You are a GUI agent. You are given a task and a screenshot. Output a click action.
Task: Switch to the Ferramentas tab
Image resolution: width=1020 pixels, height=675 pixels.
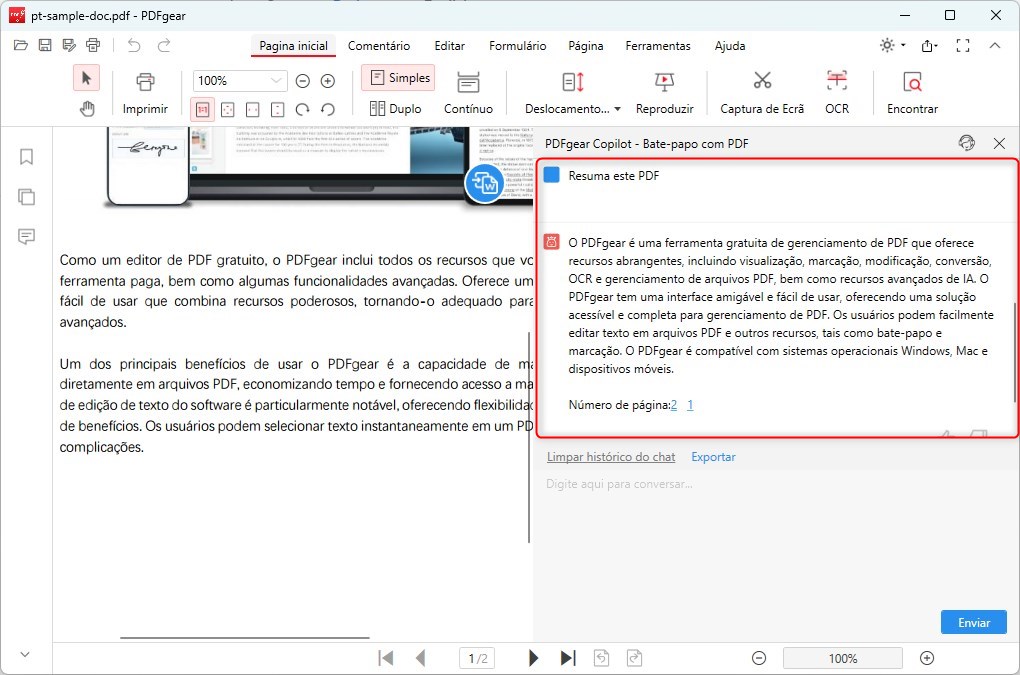657,46
